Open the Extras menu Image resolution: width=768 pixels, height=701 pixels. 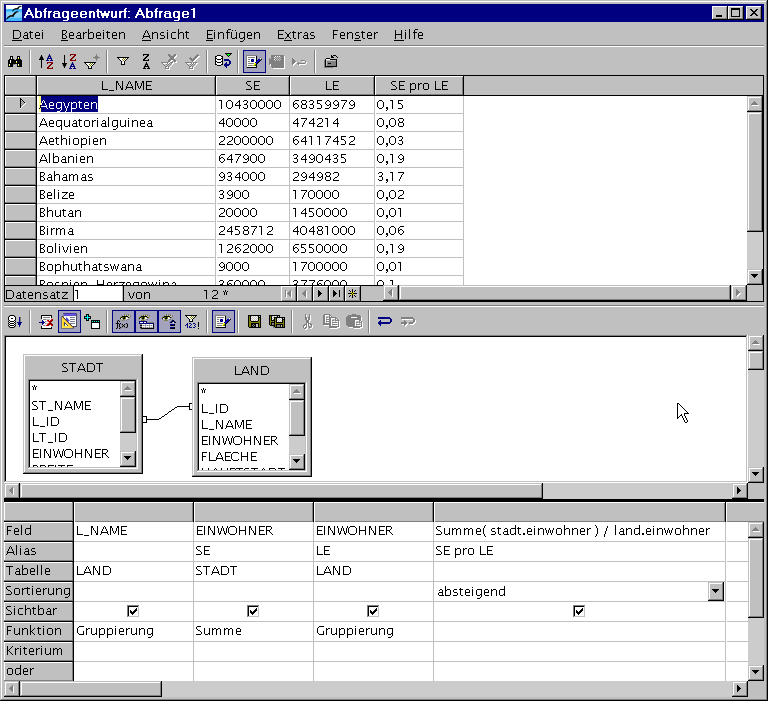296,34
